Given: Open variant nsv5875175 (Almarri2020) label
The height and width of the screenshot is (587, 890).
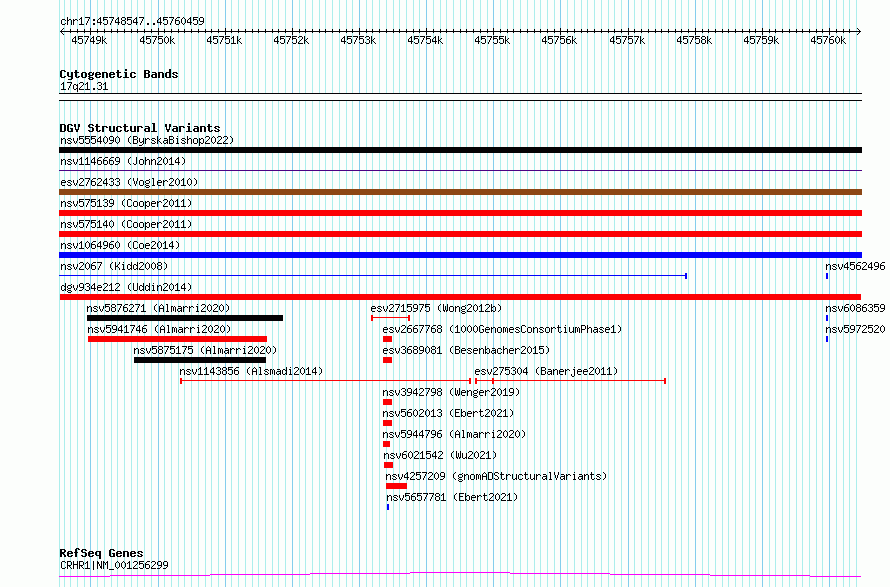Looking at the screenshot, I should pyautogui.click(x=205, y=350).
